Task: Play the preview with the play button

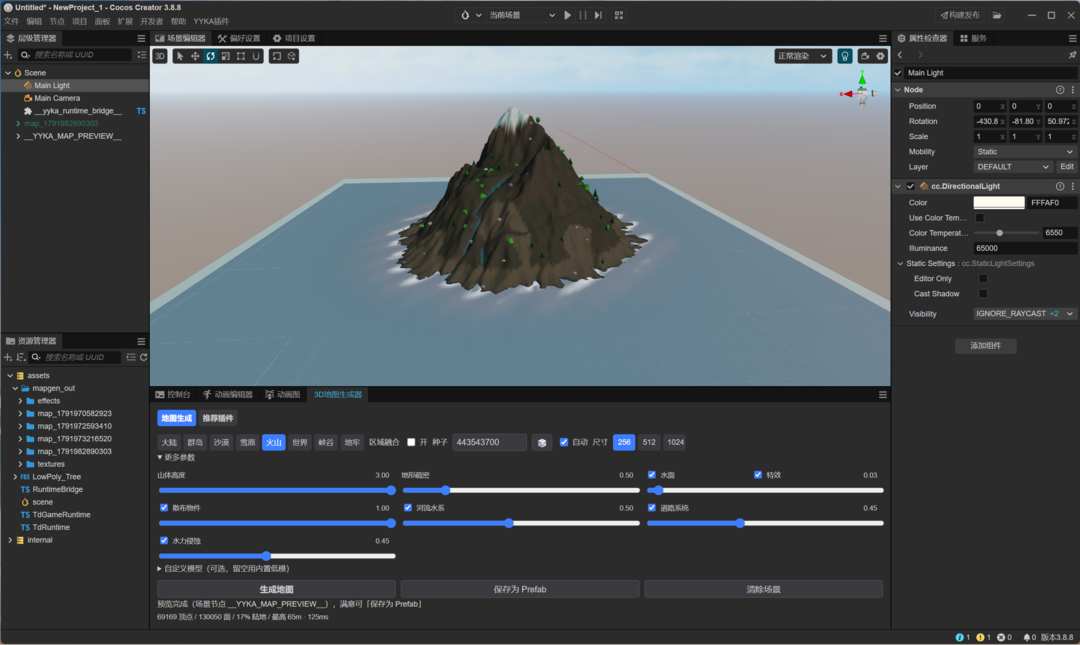Action: pos(568,14)
